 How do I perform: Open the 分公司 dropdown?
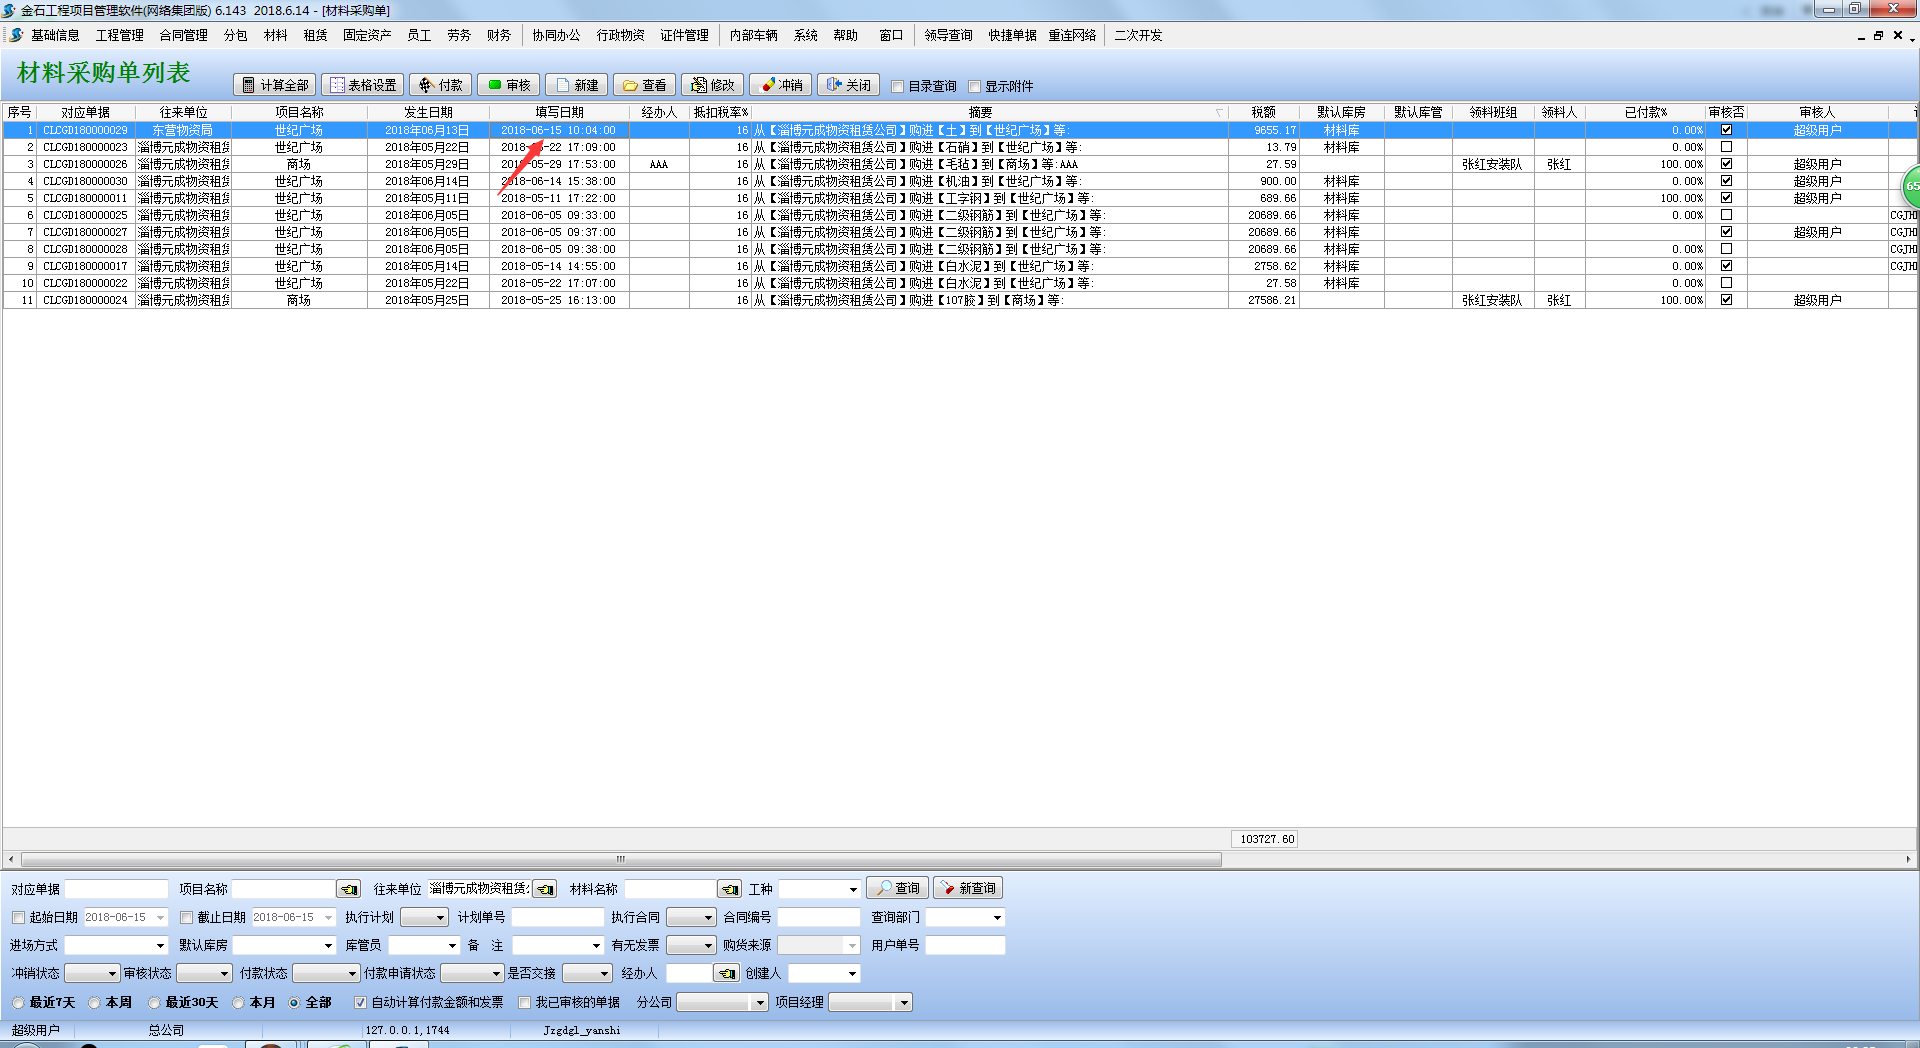(760, 1002)
